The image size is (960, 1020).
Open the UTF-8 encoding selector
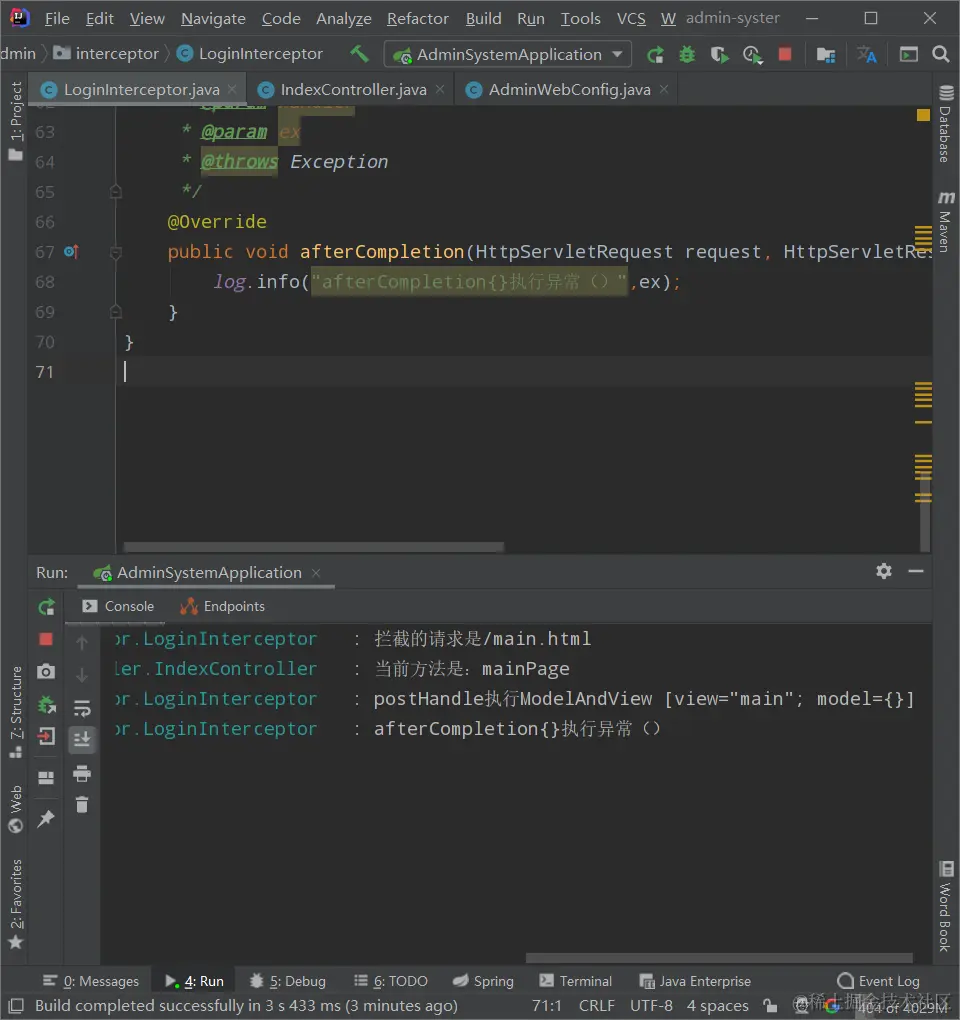point(651,1006)
